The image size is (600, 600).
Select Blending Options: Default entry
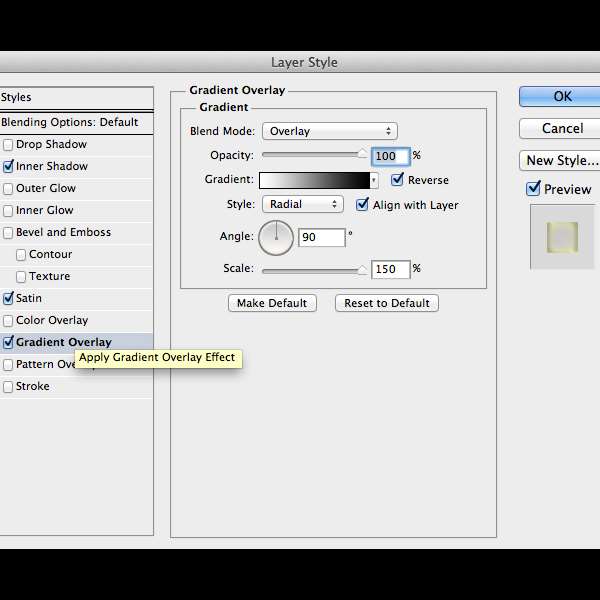tap(70, 122)
